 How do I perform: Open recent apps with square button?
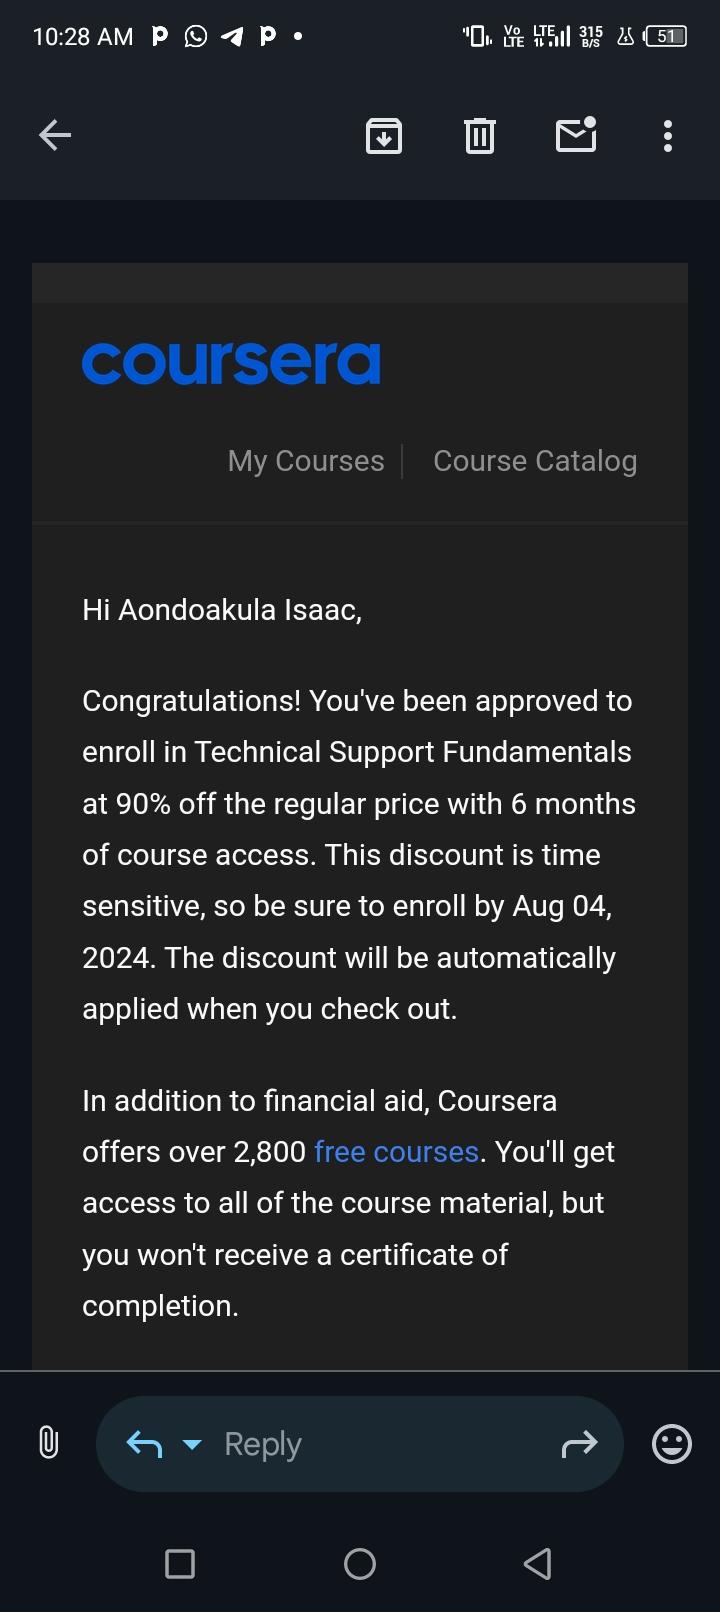point(180,1563)
